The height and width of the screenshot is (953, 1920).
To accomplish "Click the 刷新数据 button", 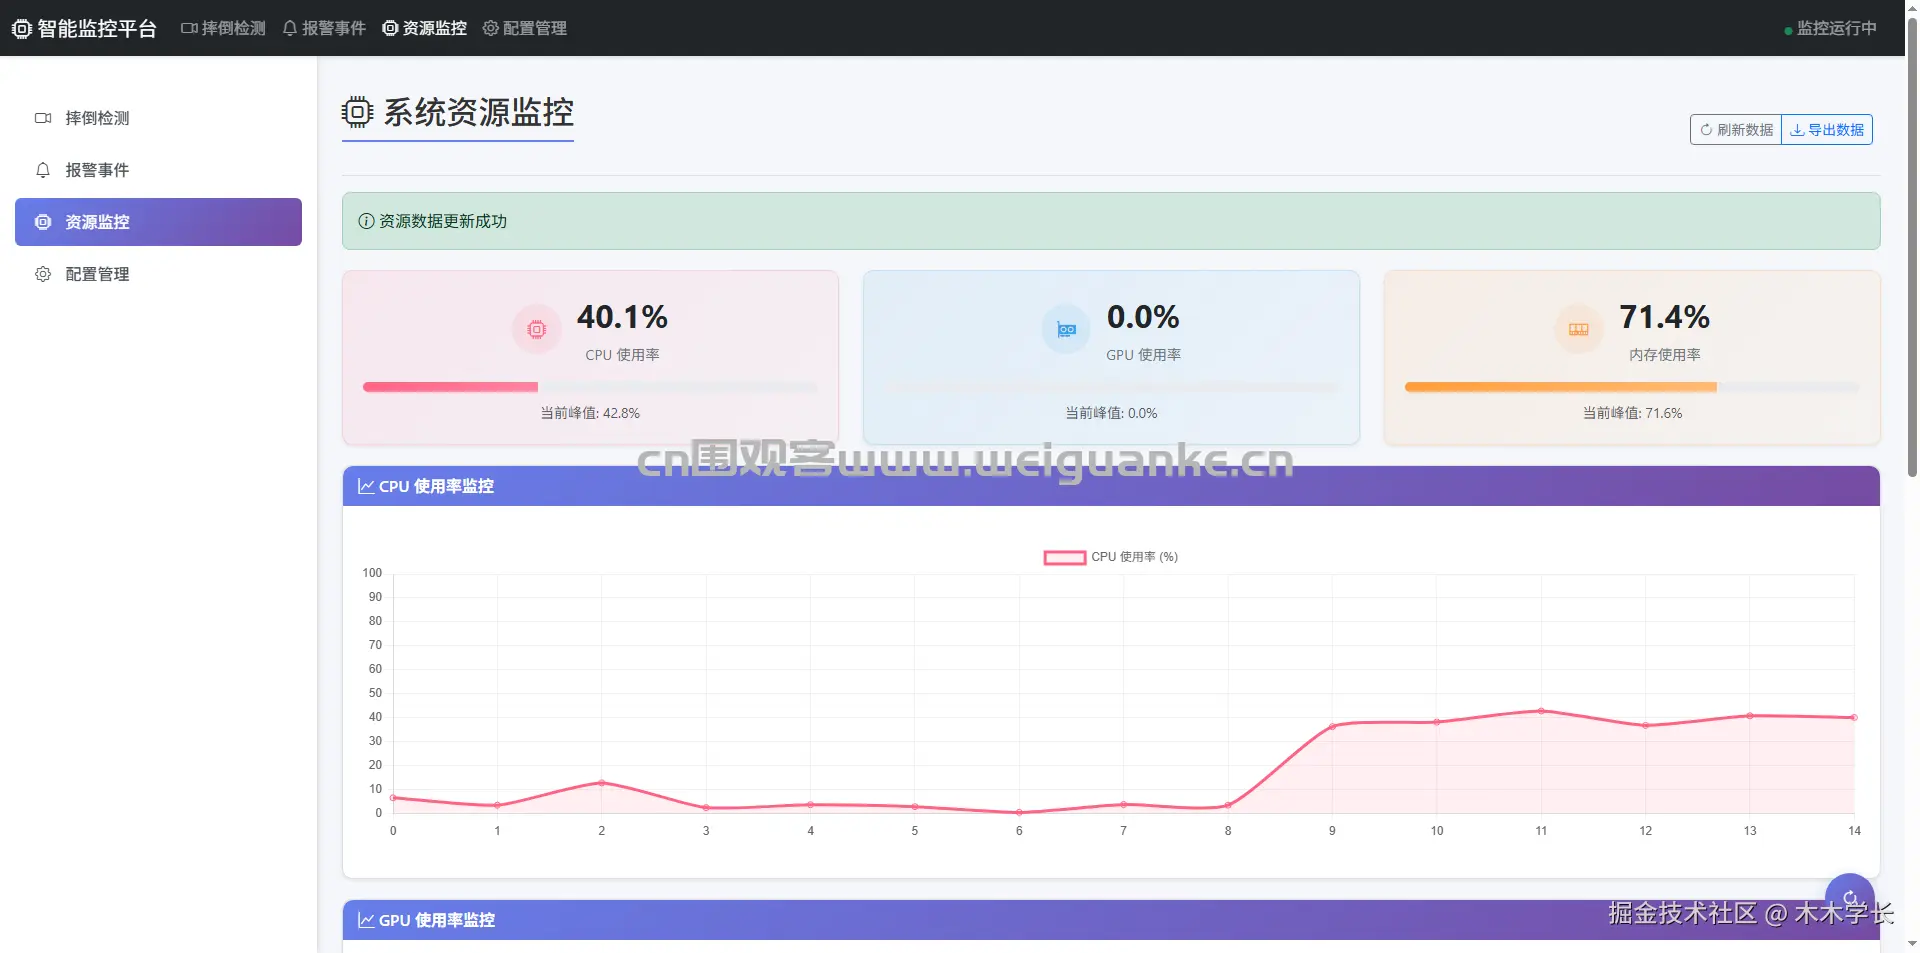I will (1736, 130).
